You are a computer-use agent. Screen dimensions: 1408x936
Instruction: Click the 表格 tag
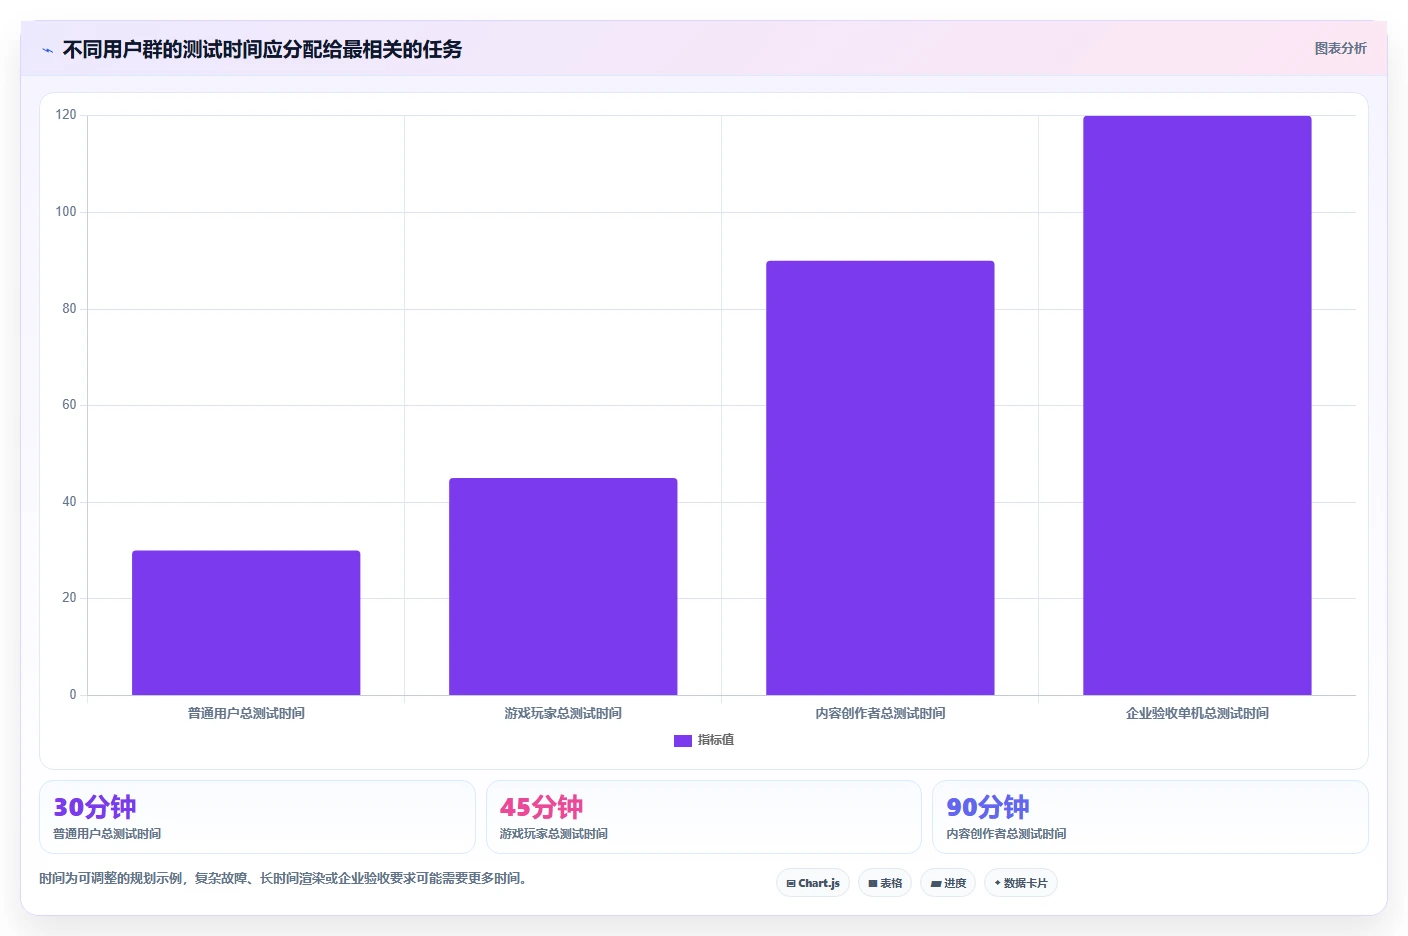[x=885, y=883]
